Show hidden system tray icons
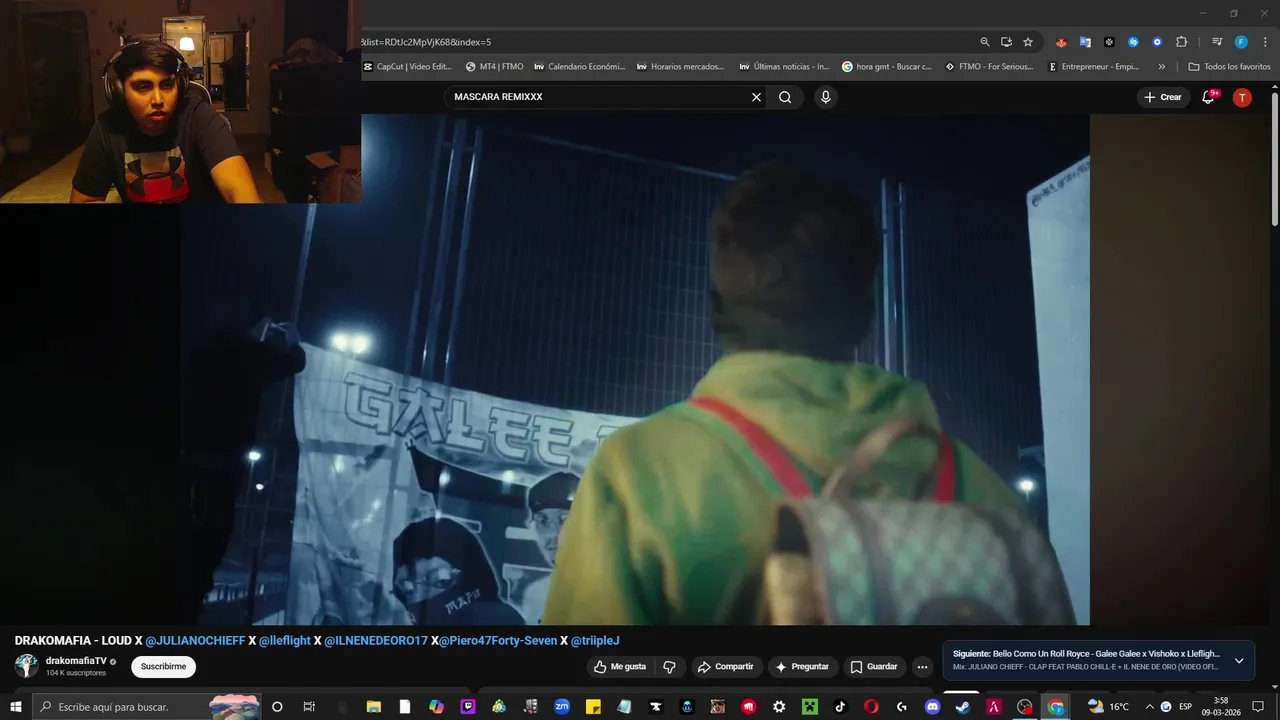This screenshot has width=1280, height=720. [x=1150, y=707]
